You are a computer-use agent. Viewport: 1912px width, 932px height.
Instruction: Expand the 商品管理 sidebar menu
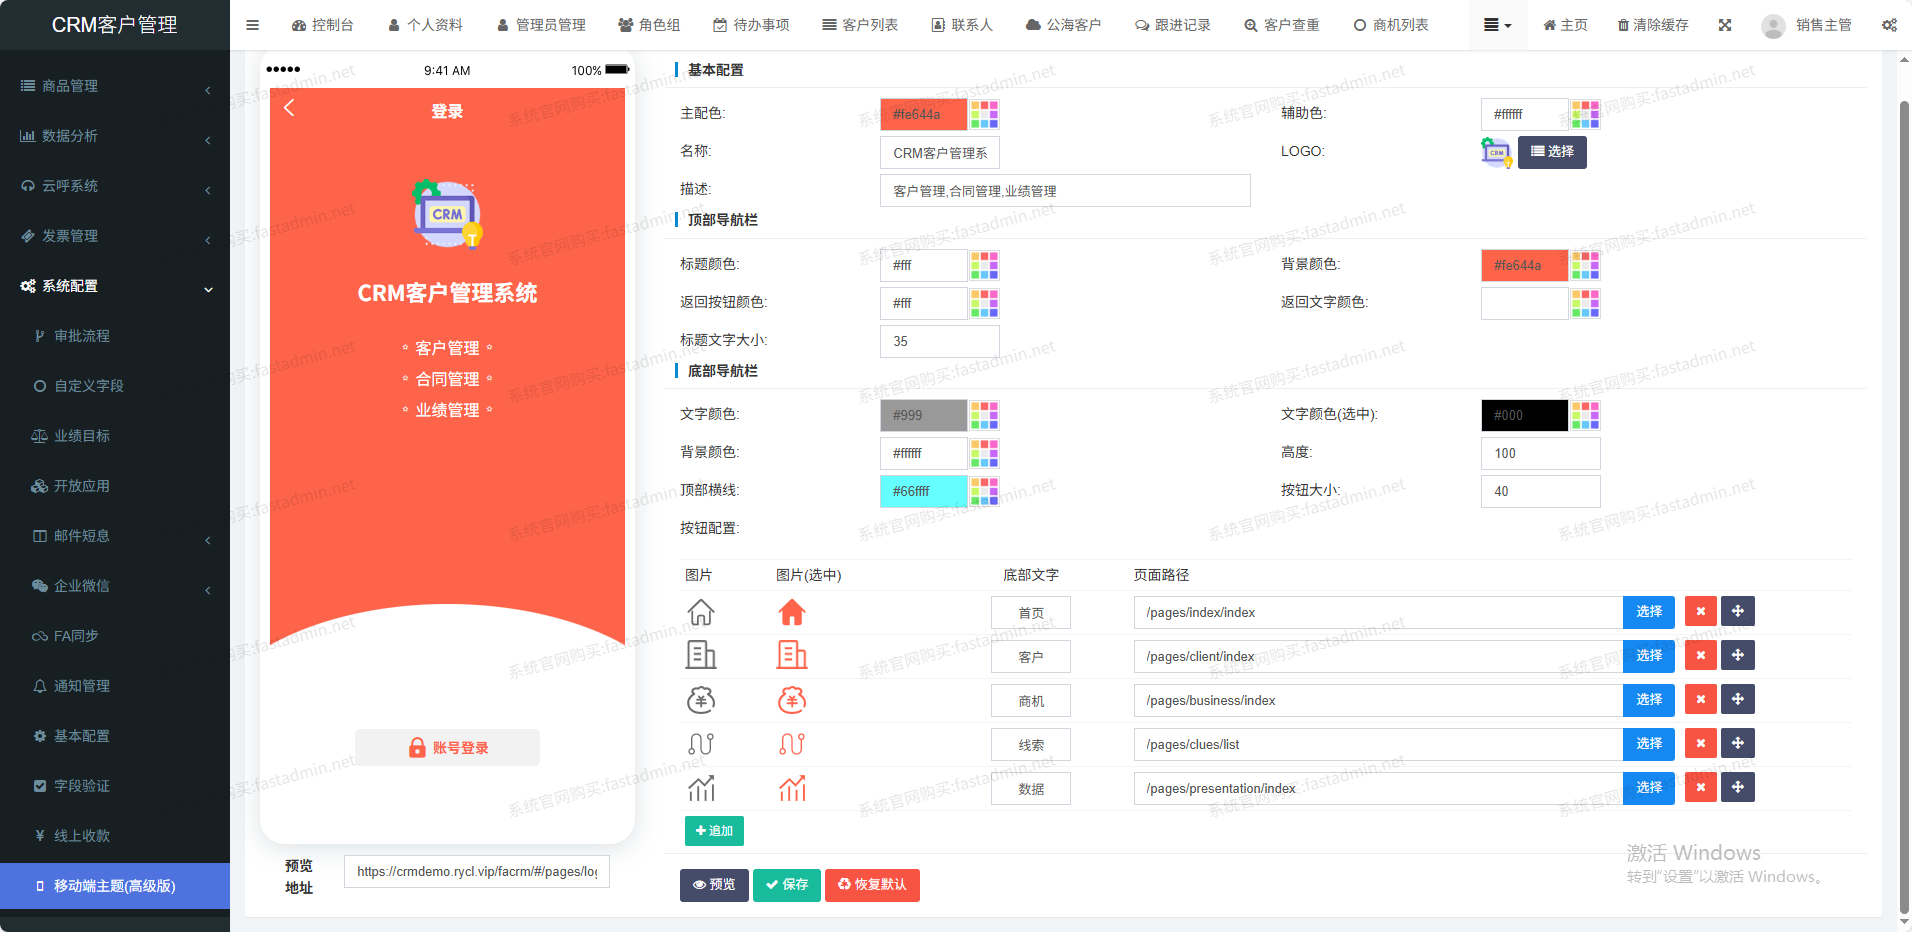tap(115, 86)
